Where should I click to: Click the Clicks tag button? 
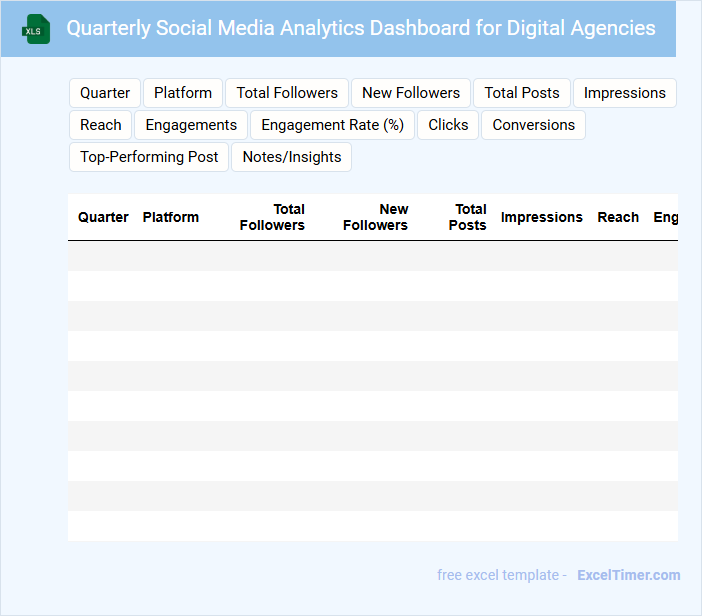(x=448, y=125)
